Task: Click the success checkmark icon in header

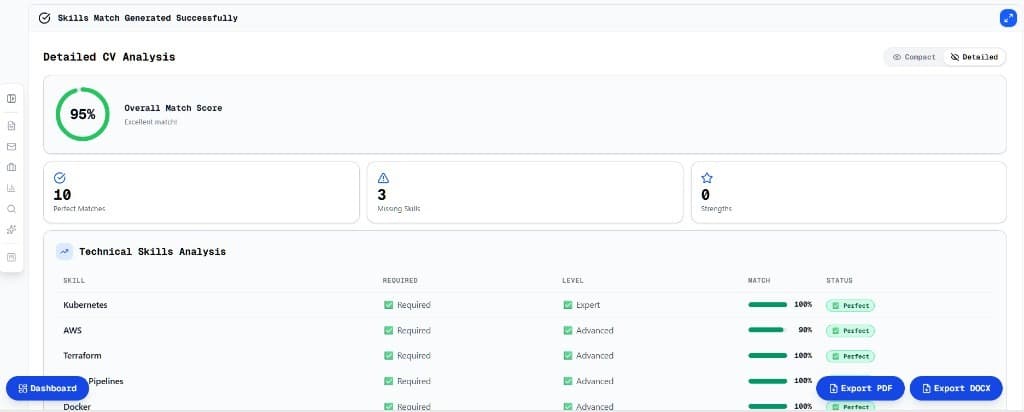Action: (x=44, y=18)
